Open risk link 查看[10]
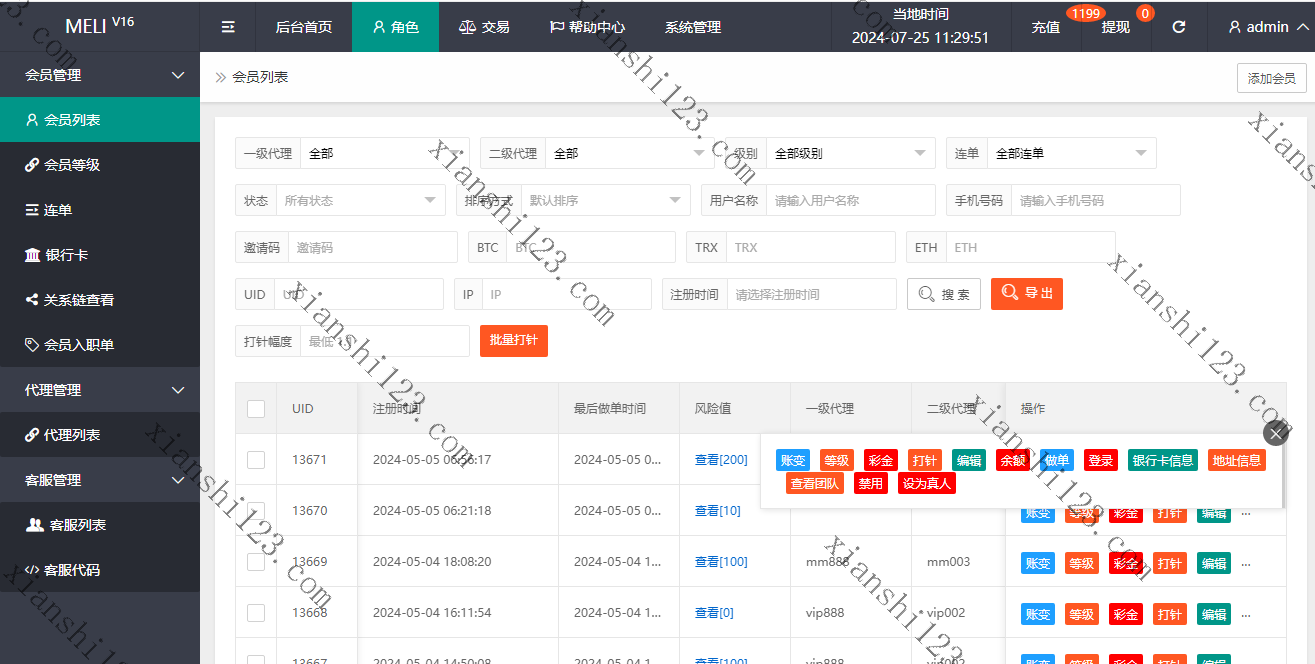This screenshot has height=664, width=1315. tap(718, 511)
